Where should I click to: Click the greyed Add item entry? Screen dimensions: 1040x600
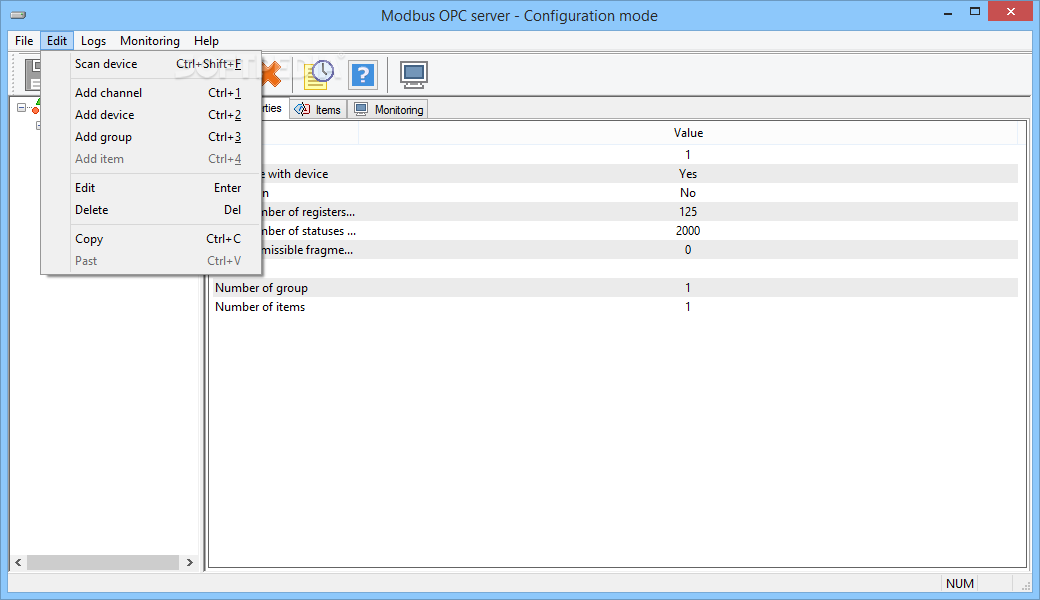click(151, 158)
